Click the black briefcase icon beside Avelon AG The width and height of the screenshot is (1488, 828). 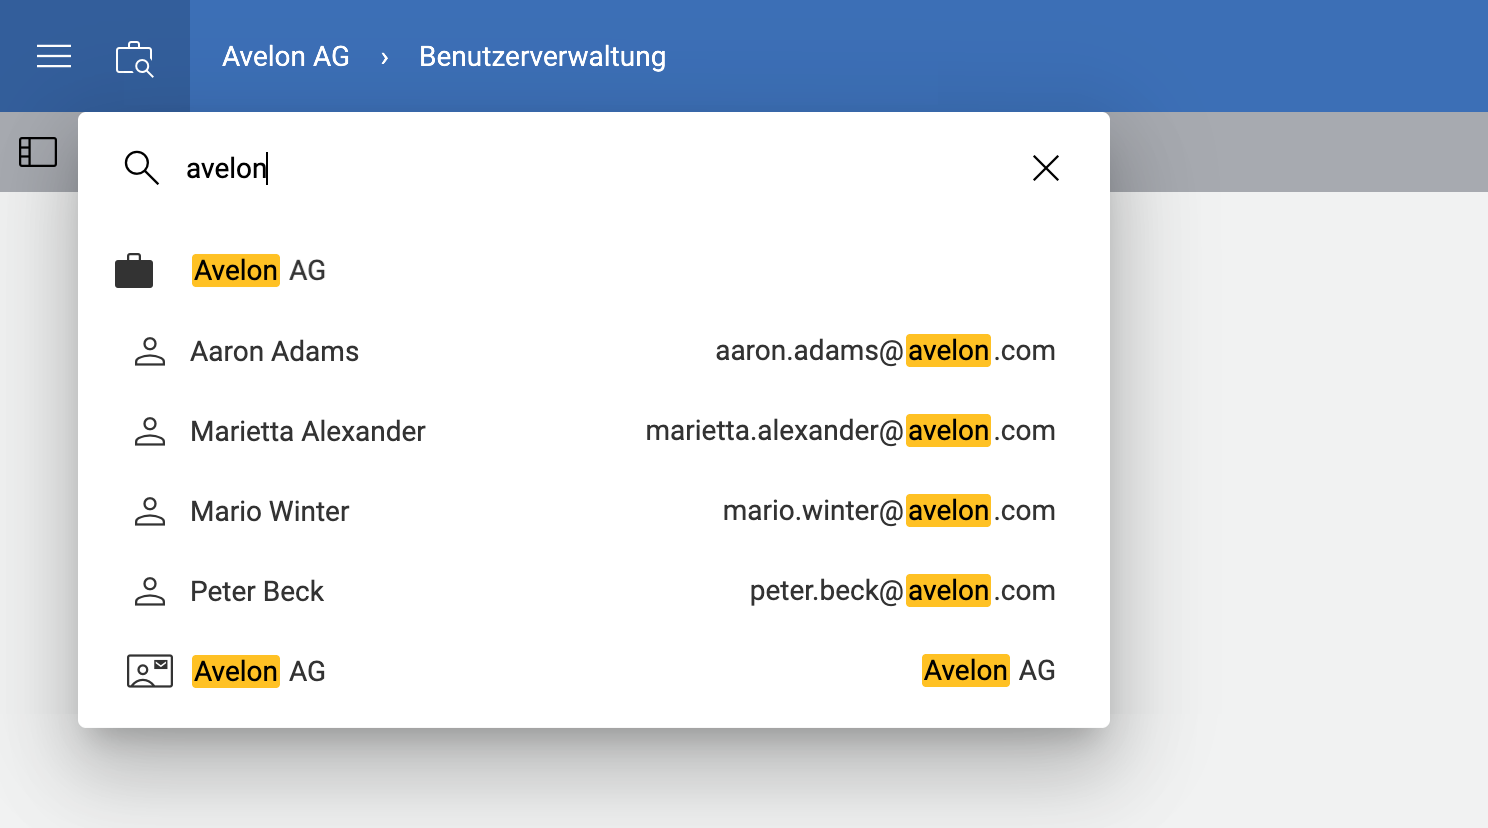click(134, 271)
